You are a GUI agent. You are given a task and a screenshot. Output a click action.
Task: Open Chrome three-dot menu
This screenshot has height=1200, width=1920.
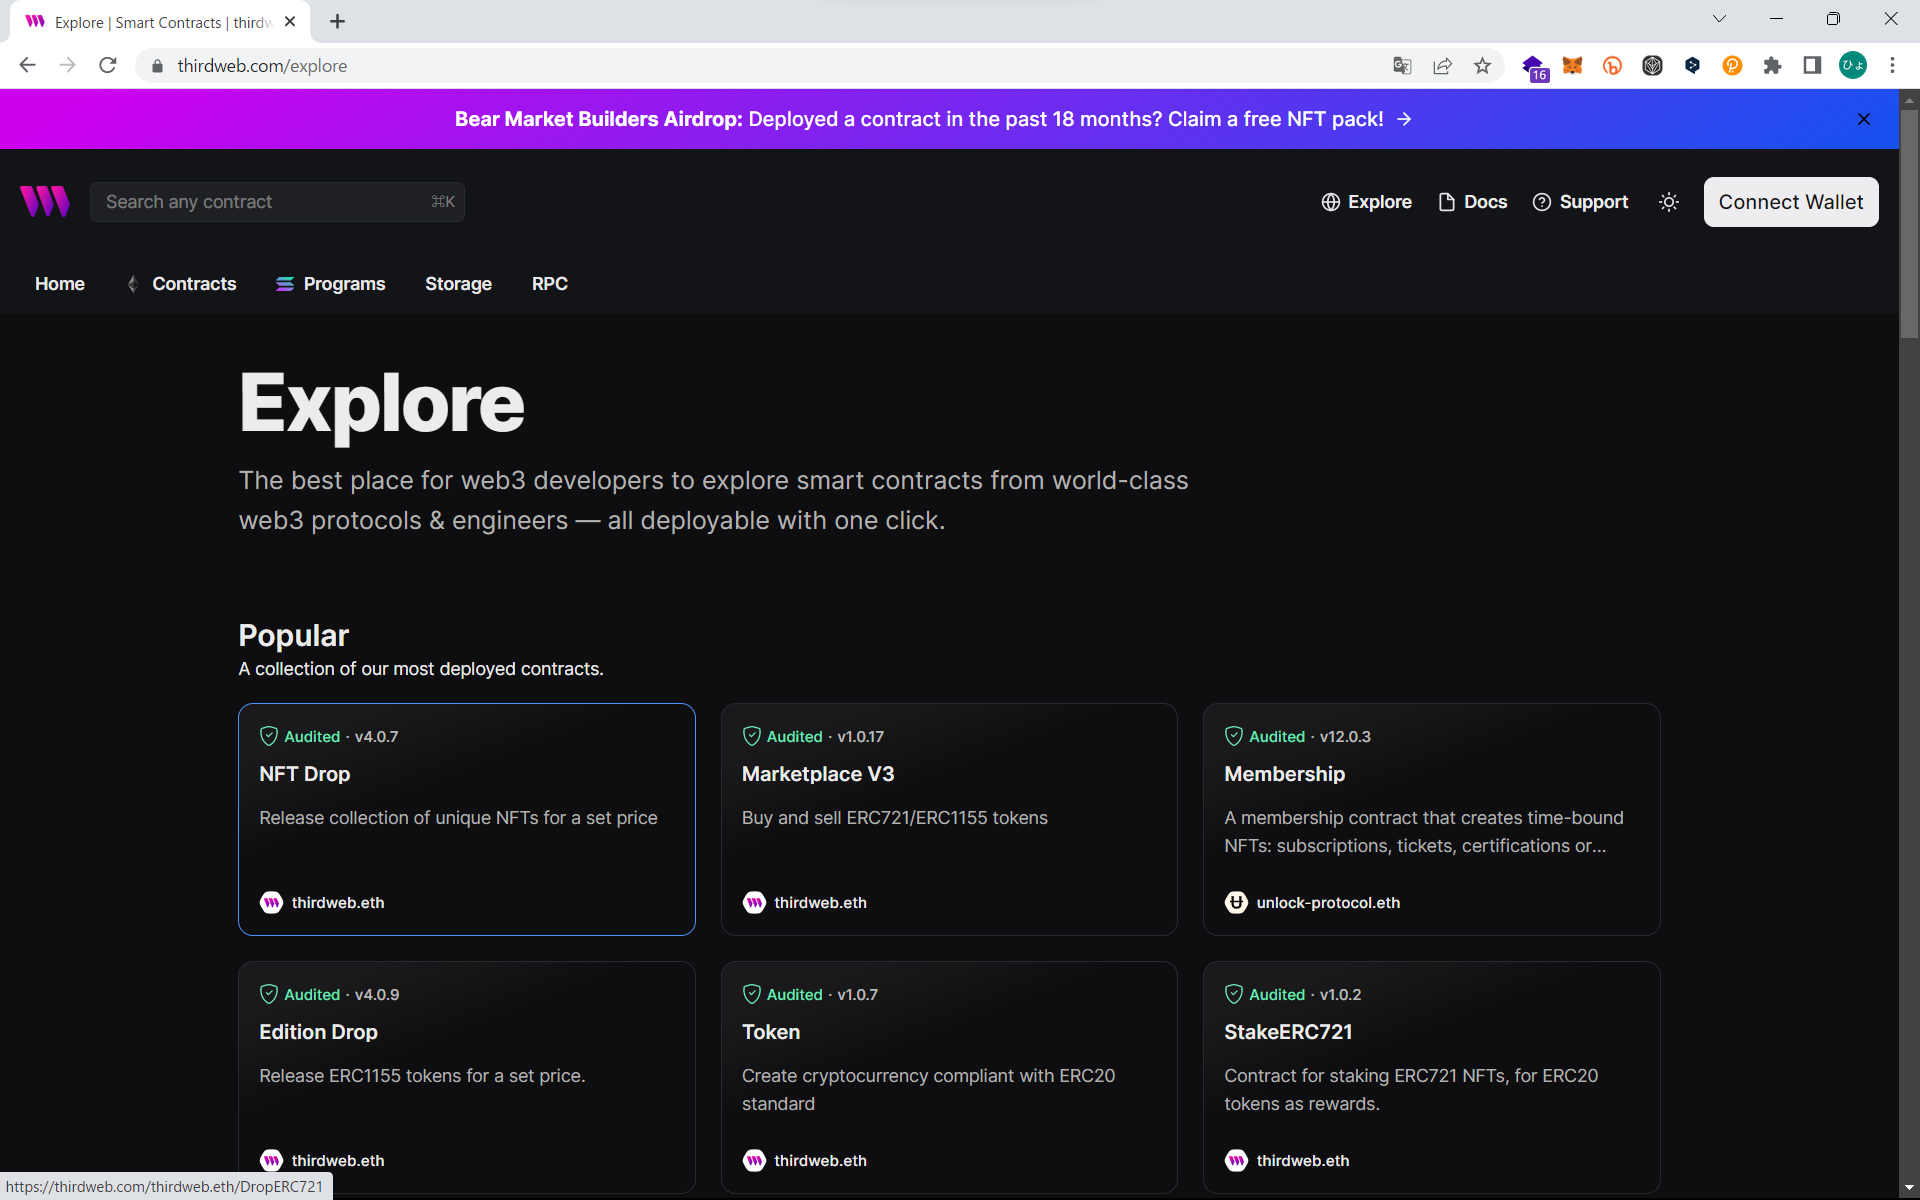(1892, 66)
